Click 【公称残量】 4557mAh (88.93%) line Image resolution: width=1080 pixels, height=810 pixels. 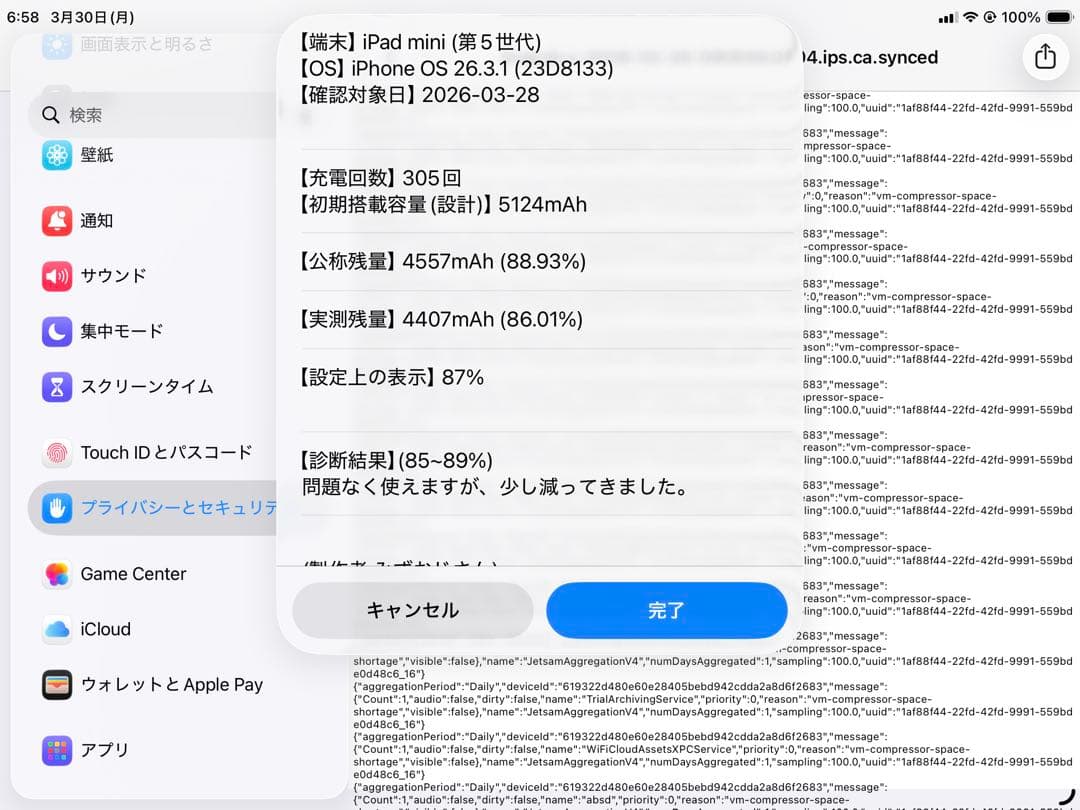tap(442, 261)
